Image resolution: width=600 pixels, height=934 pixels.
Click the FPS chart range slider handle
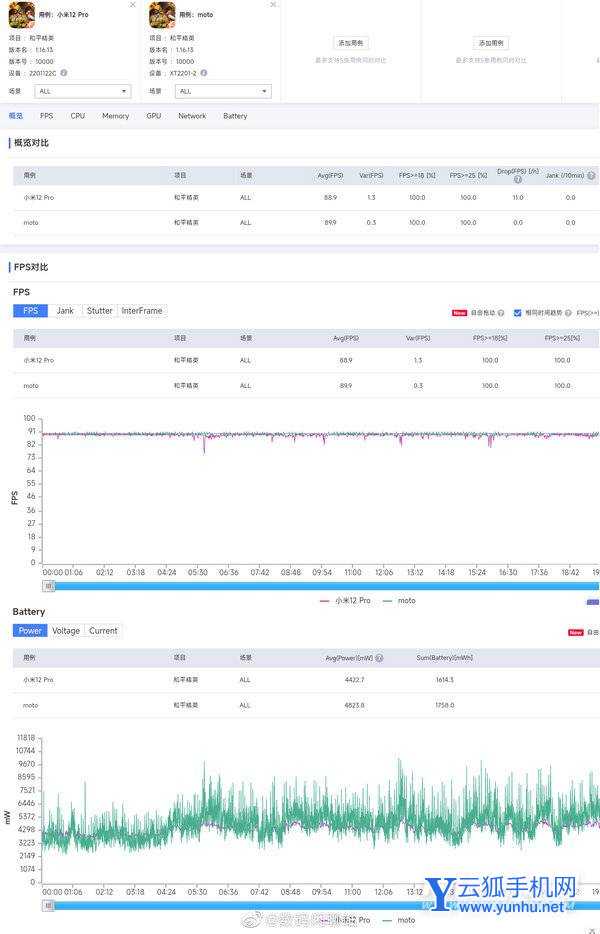tap(49, 586)
